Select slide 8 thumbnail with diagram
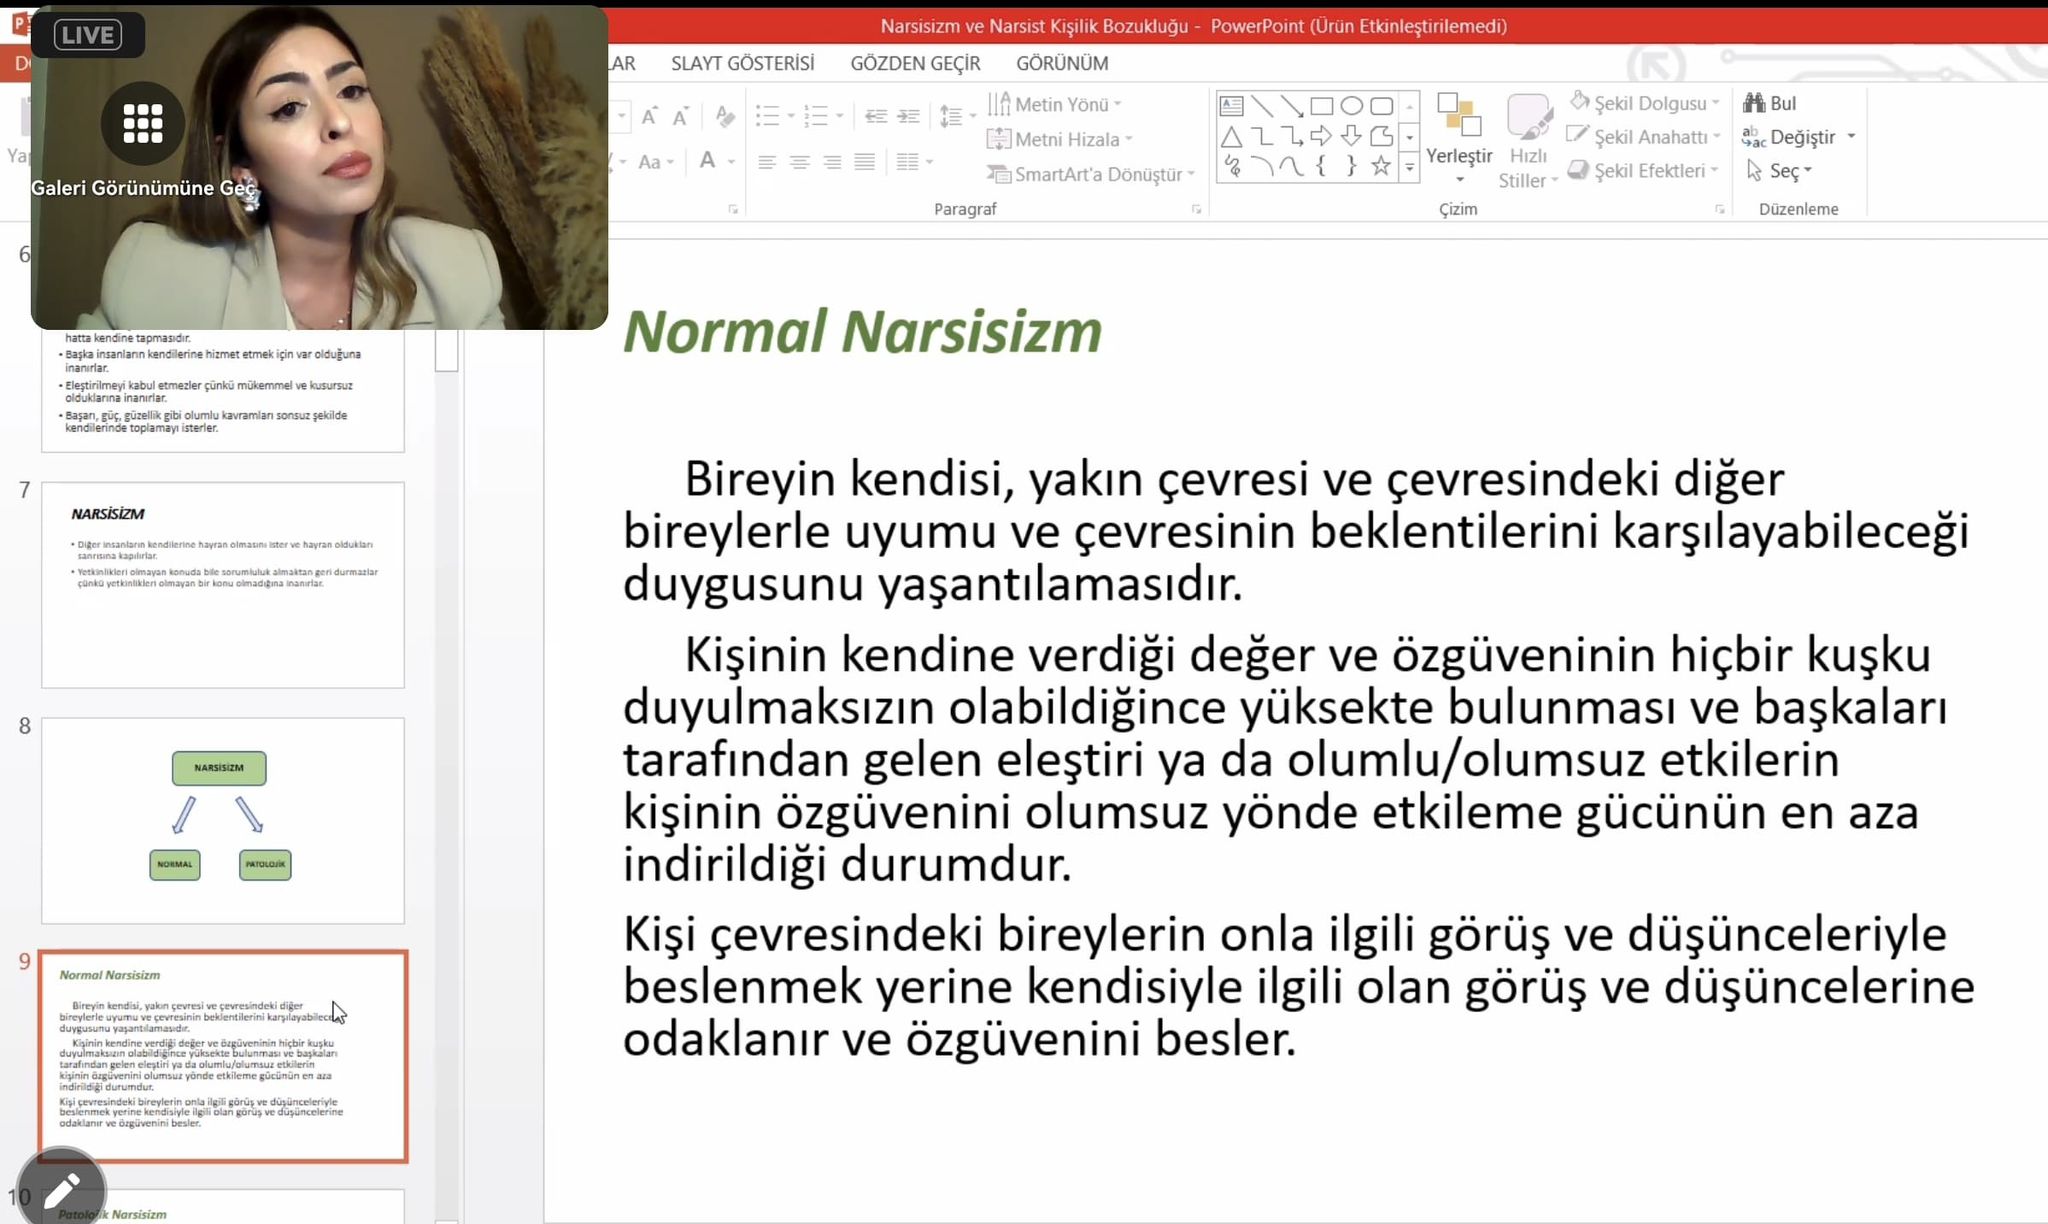 222,820
